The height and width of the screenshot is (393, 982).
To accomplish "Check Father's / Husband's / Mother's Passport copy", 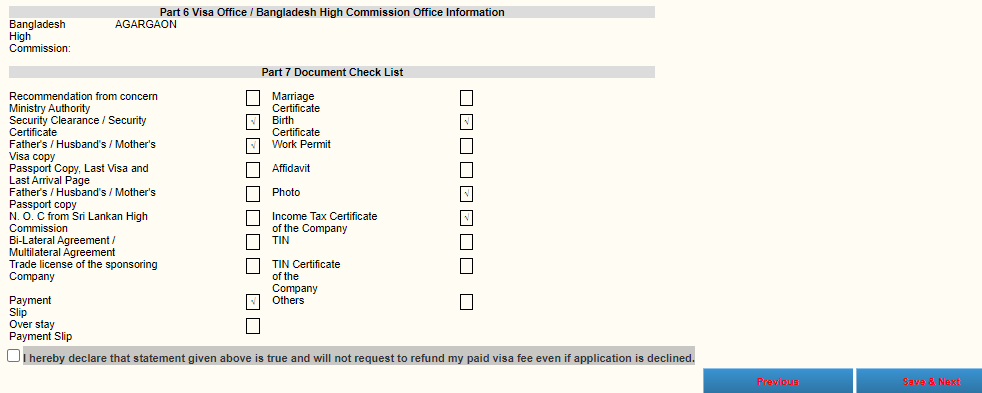I will point(253,194).
